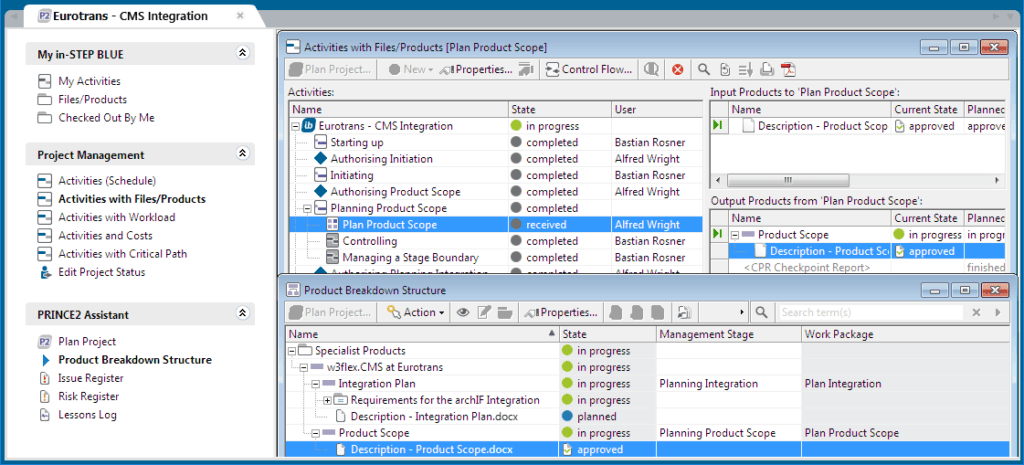Collapse the Integration Plan tree node

[316, 383]
